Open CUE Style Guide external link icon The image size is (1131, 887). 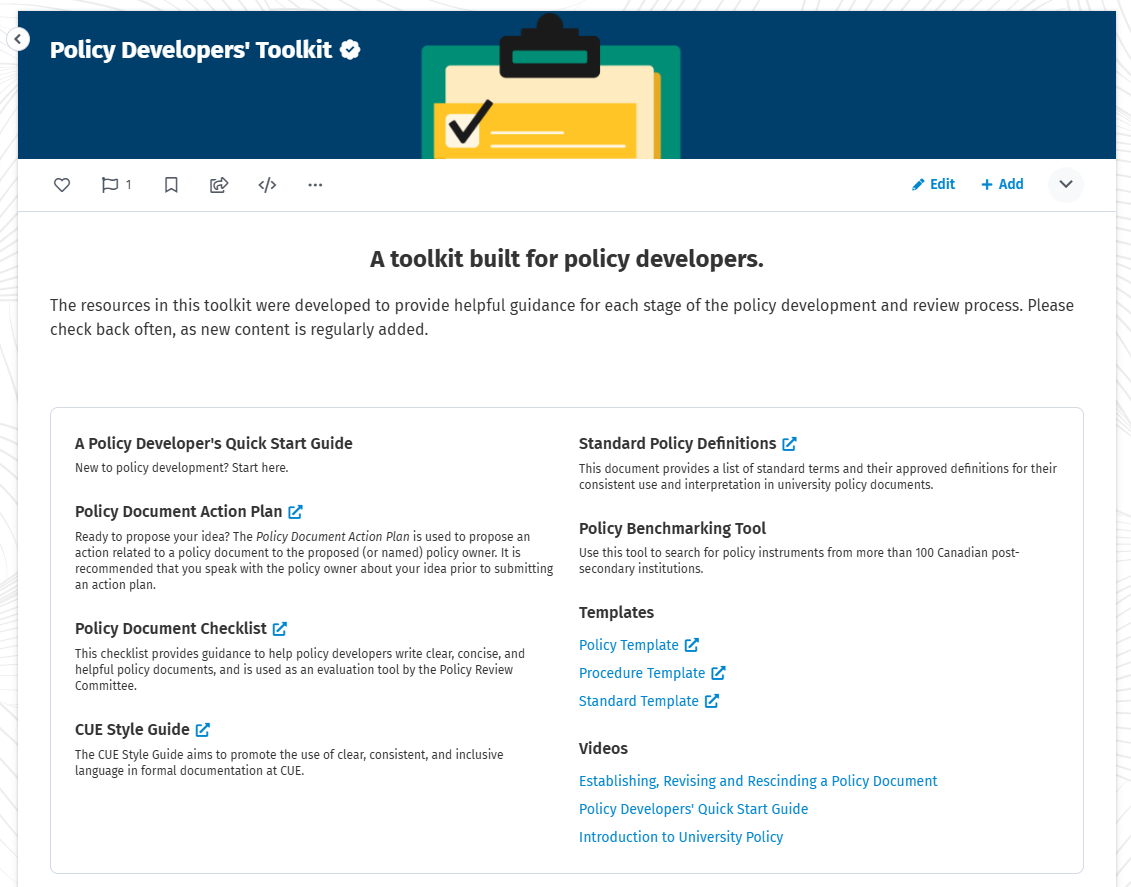click(x=203, y=730)
